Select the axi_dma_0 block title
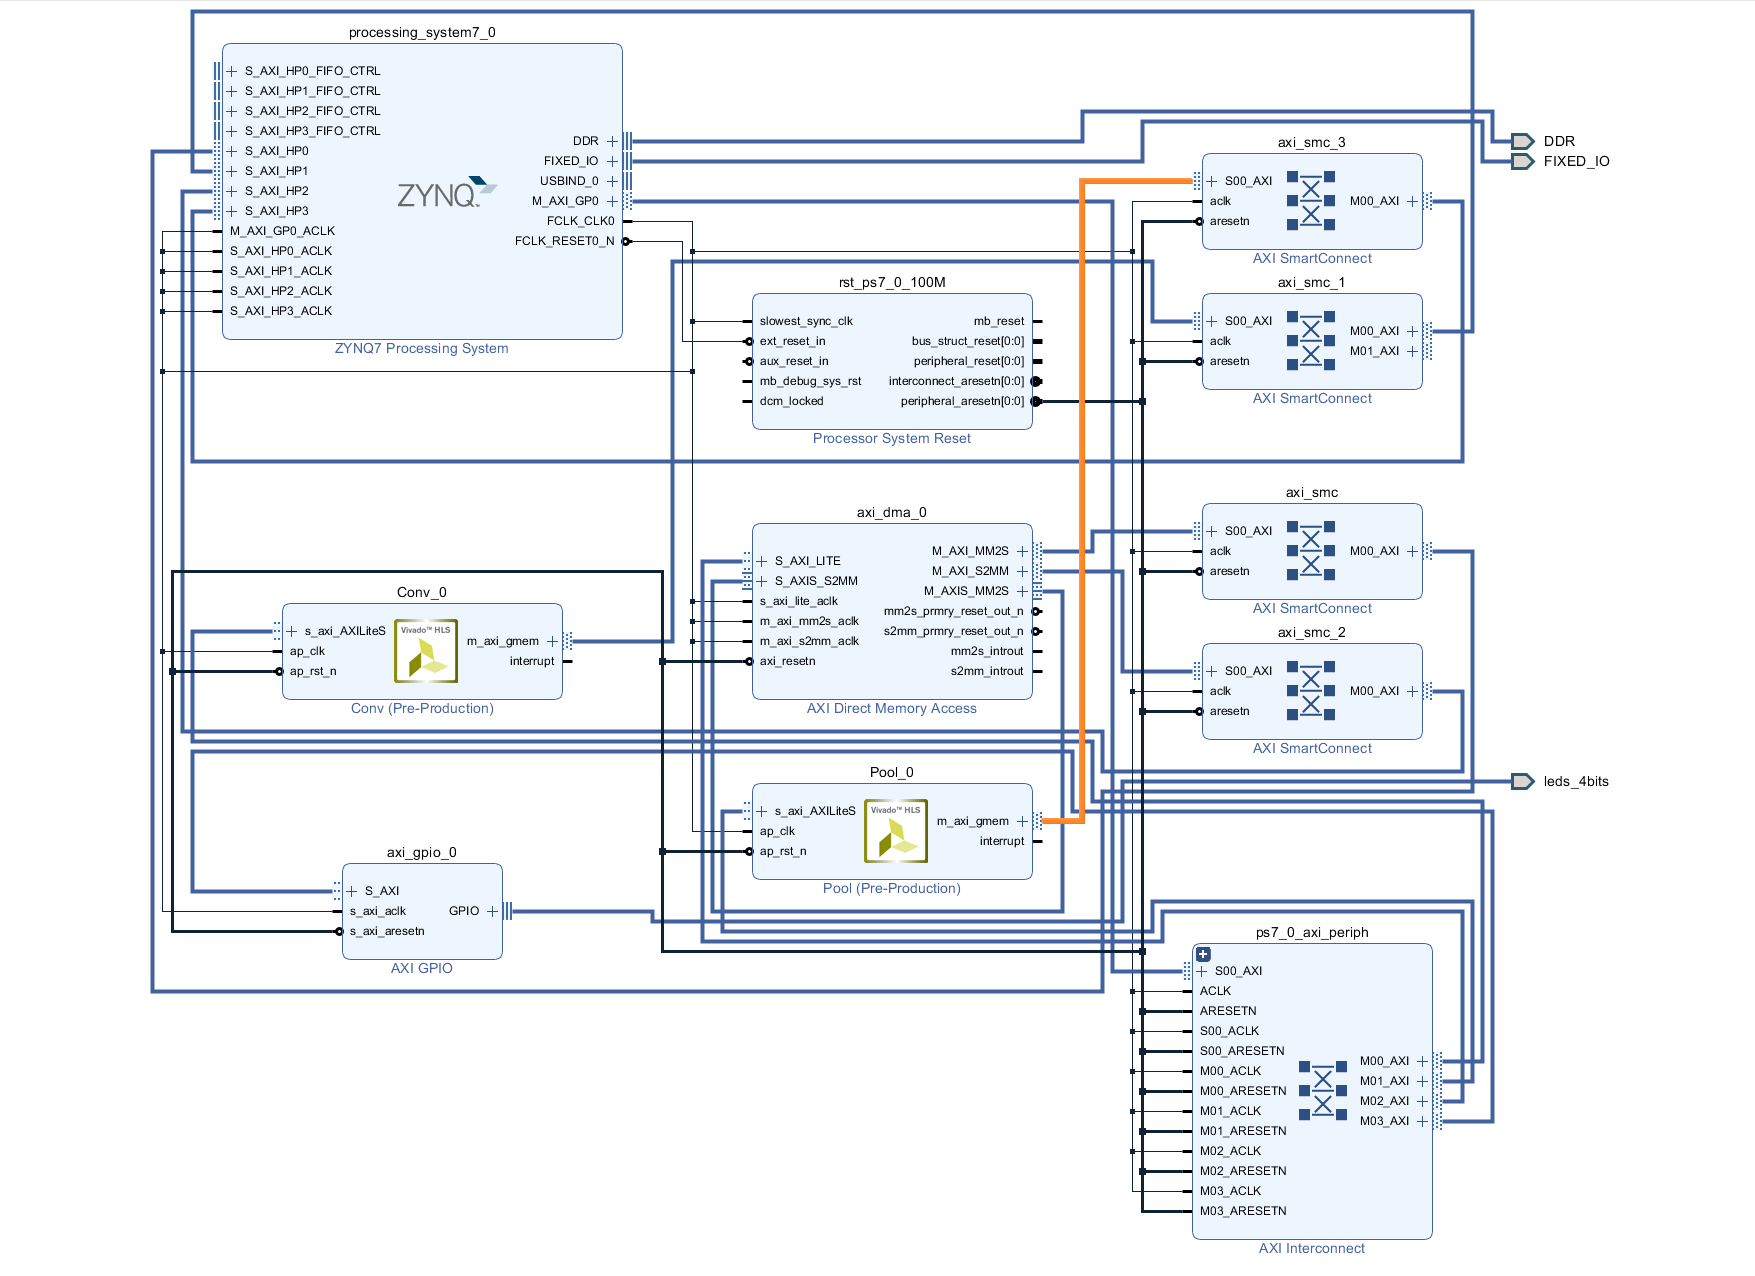This screenshot has width=1755, height=1276. (x=892, y=512)
